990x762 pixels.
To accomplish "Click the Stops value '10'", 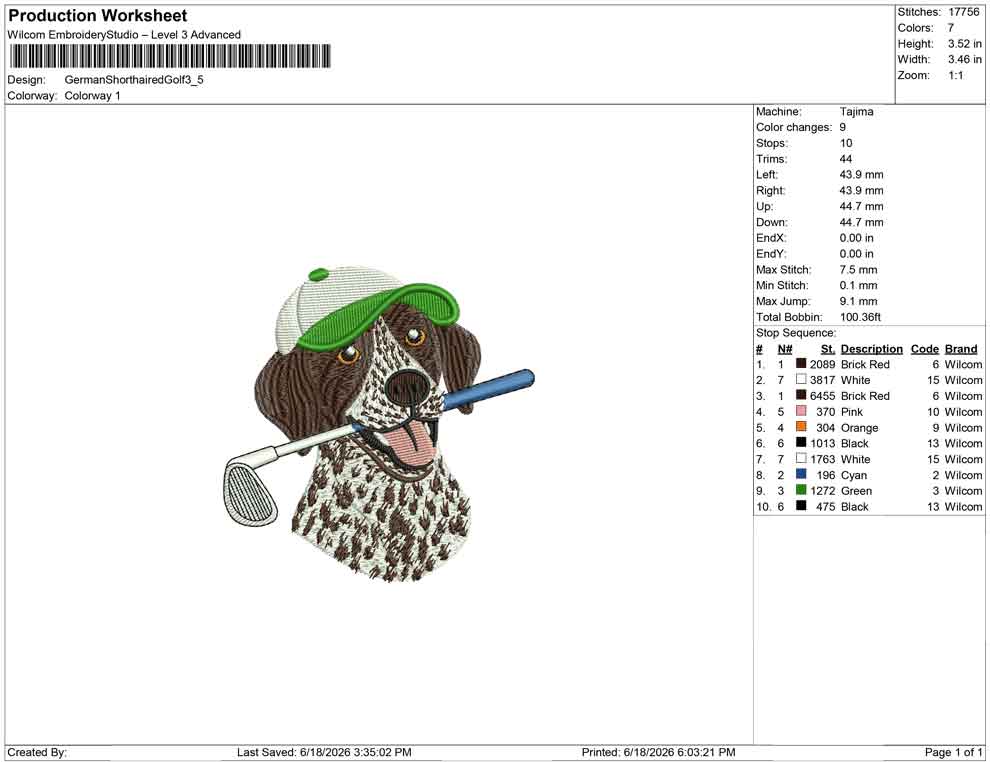I will pyautogui.click(x=846, y=143).
